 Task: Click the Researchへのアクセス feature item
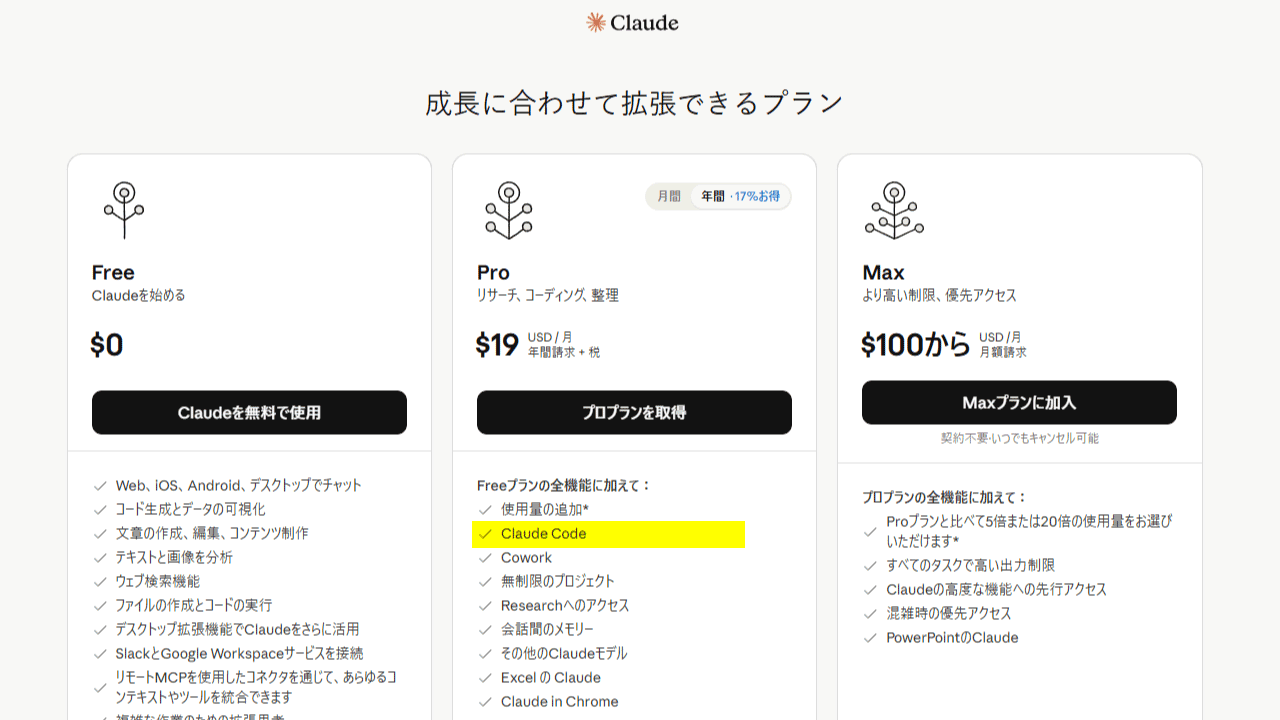(x=565, y=606)
